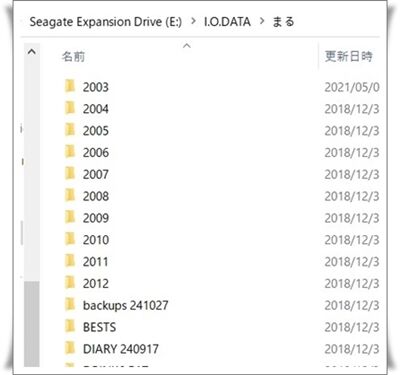400x375 pixels.
Task: Click the まる breadcrumb segment
Action: 283,22
